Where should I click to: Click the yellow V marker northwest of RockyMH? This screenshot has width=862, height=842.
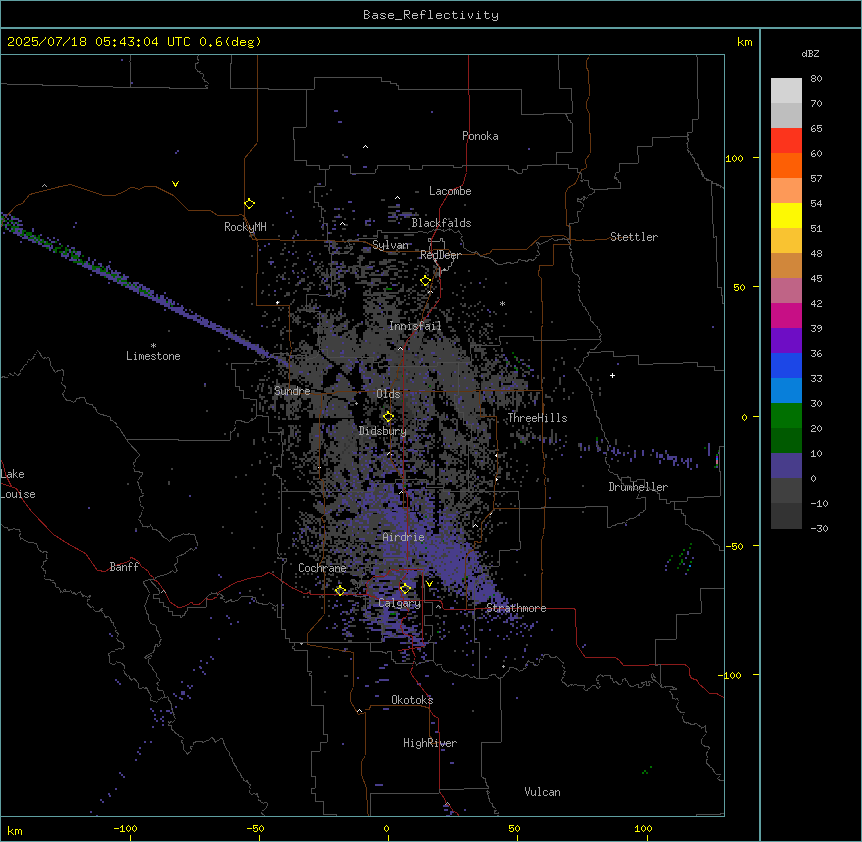175,184
